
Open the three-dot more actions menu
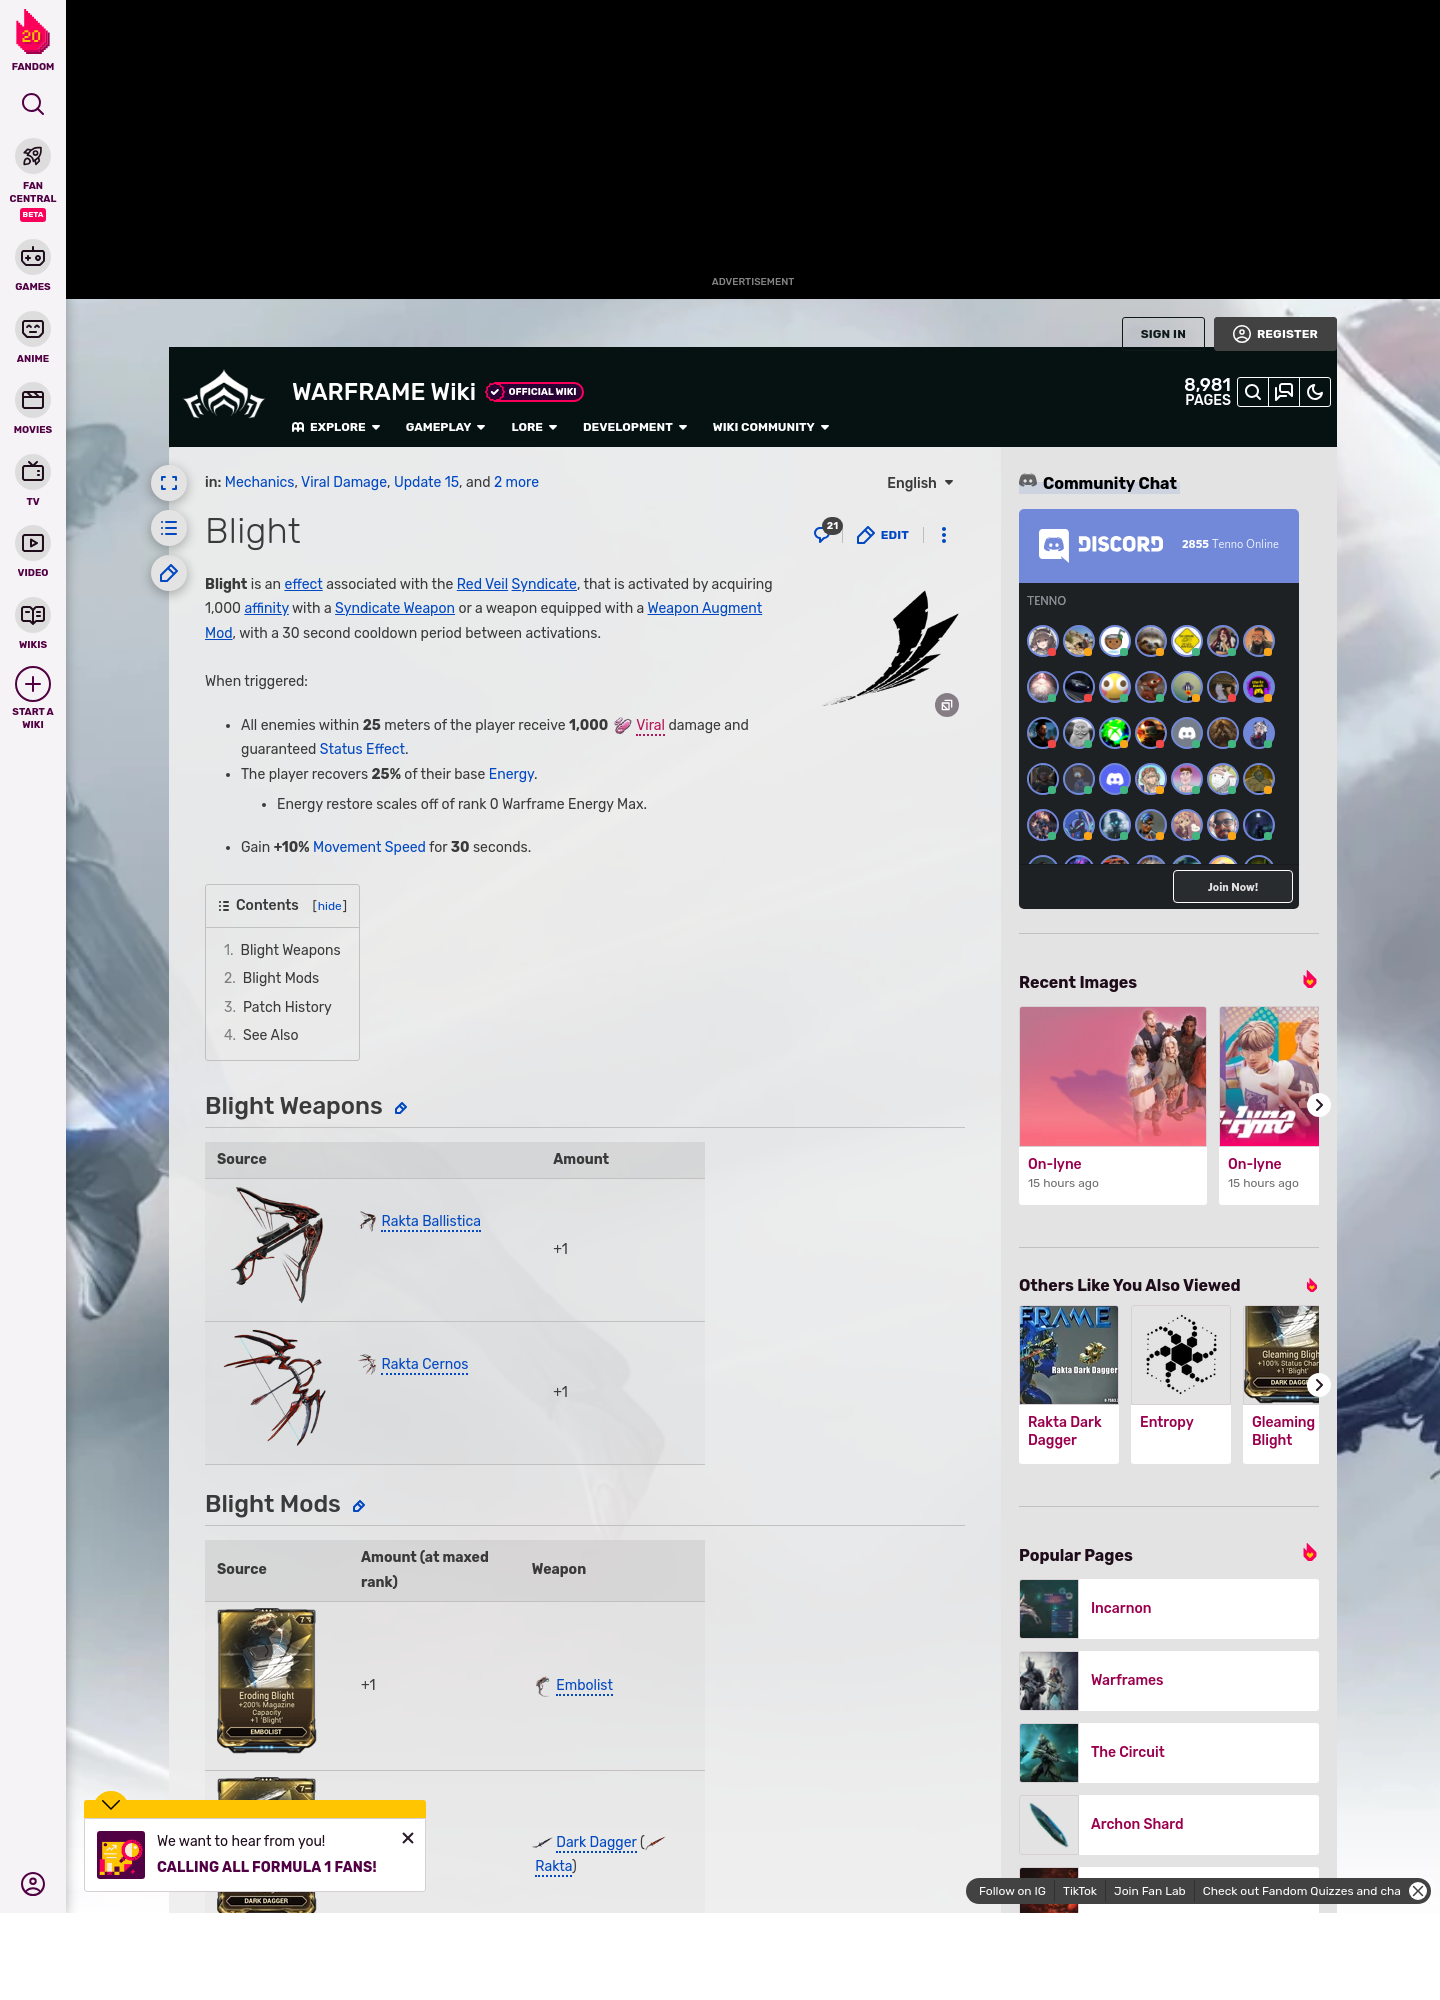944,535
